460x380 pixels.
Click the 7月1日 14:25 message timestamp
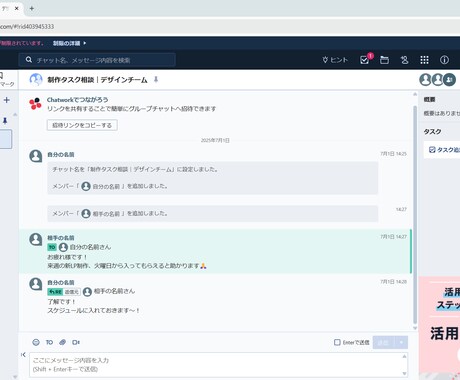393,154
